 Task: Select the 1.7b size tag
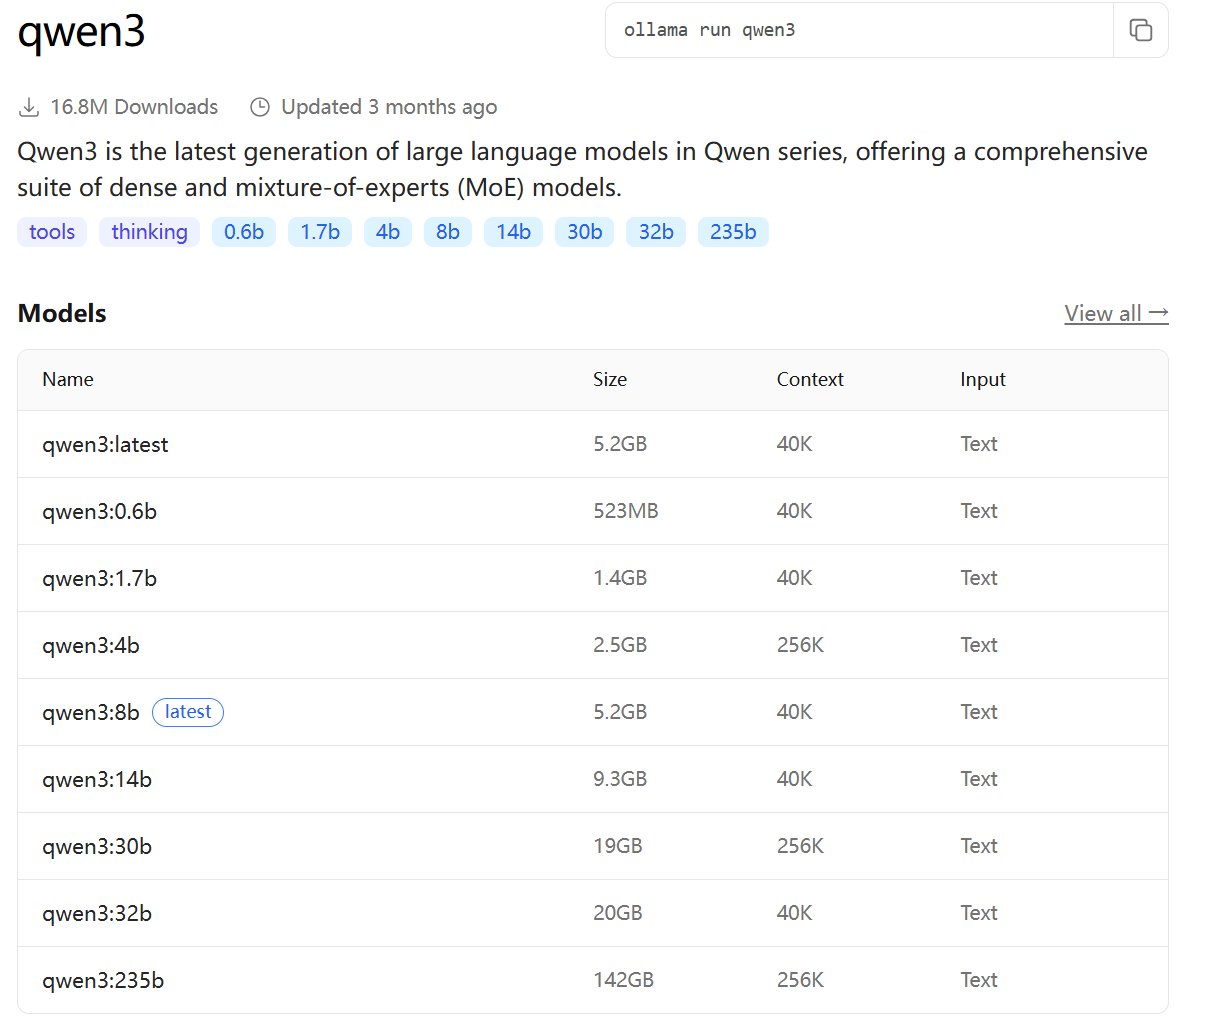point(320,232)
